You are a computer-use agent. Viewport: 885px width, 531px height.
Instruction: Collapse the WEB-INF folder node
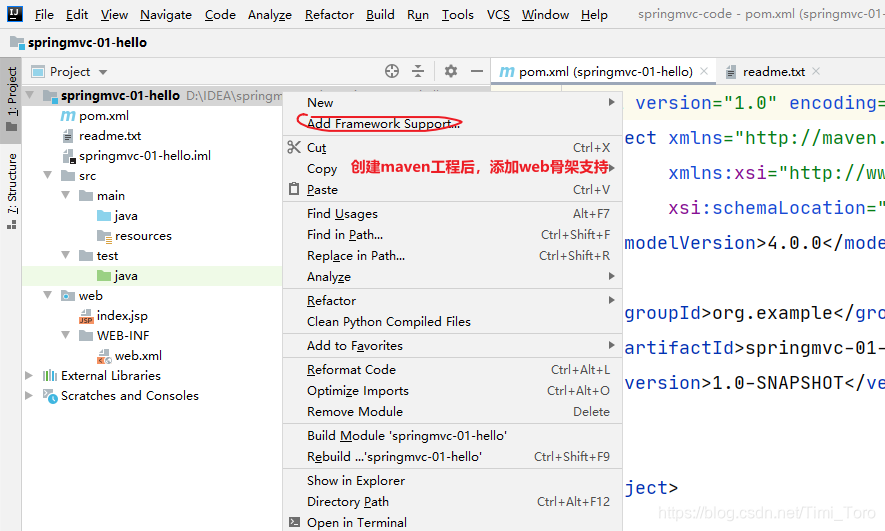66,335
